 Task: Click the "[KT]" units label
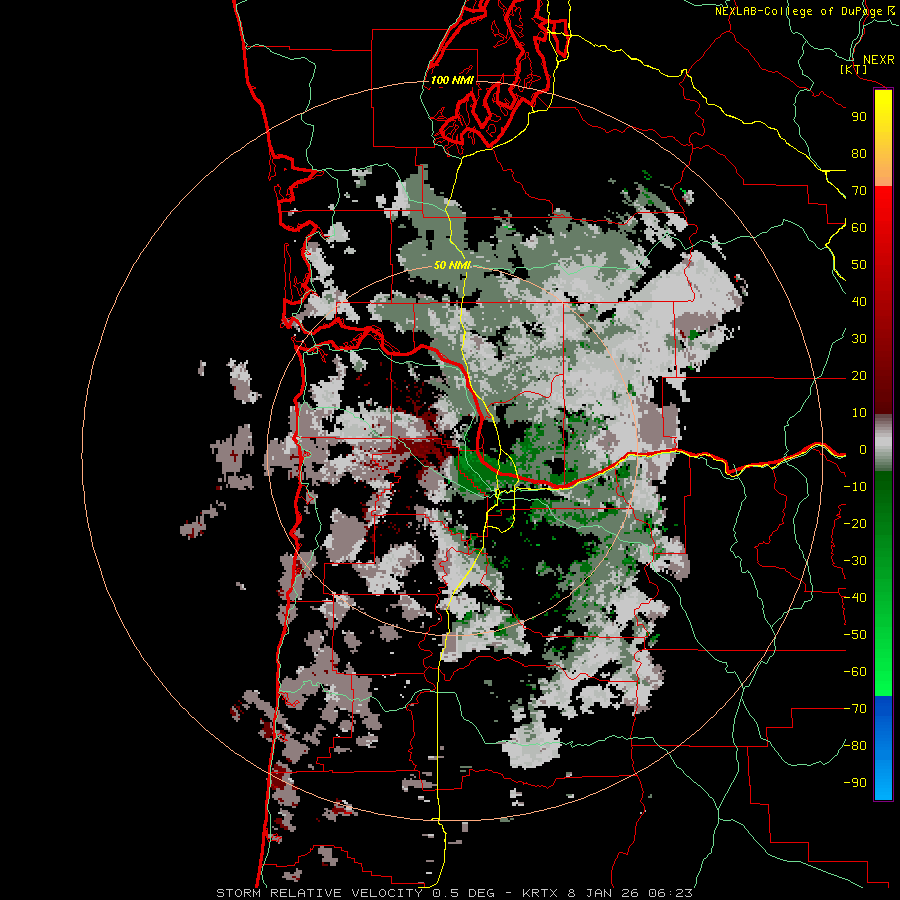[854, 70]
